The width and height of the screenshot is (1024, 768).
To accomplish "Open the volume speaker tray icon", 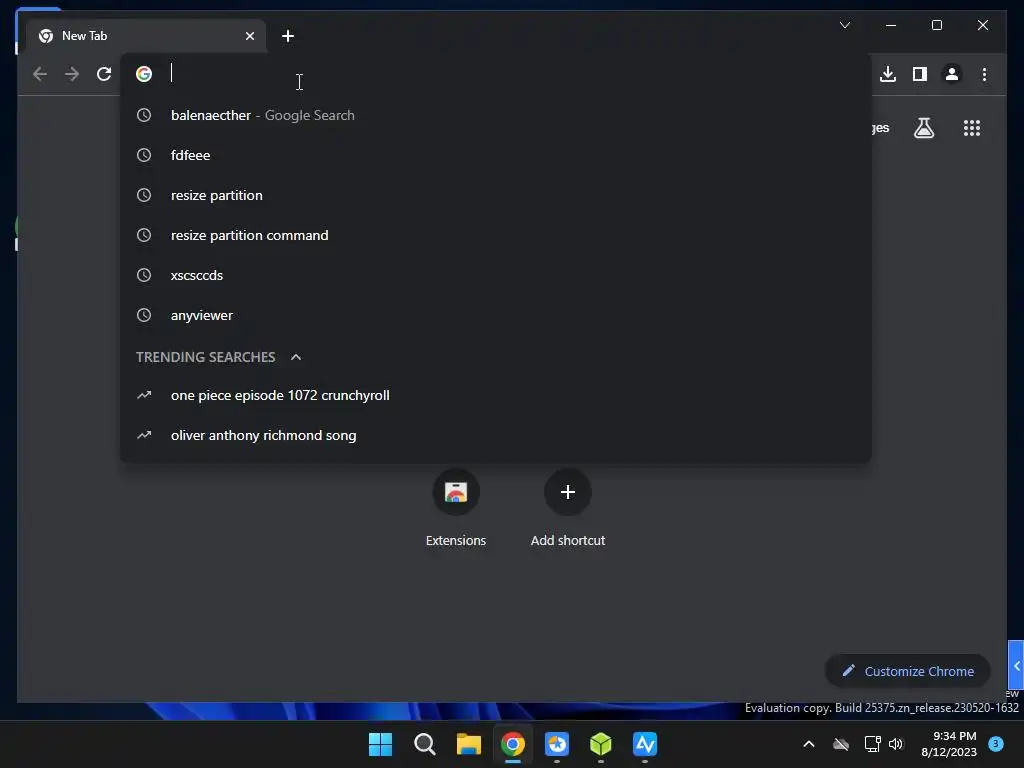I will [x=895, y=744].
